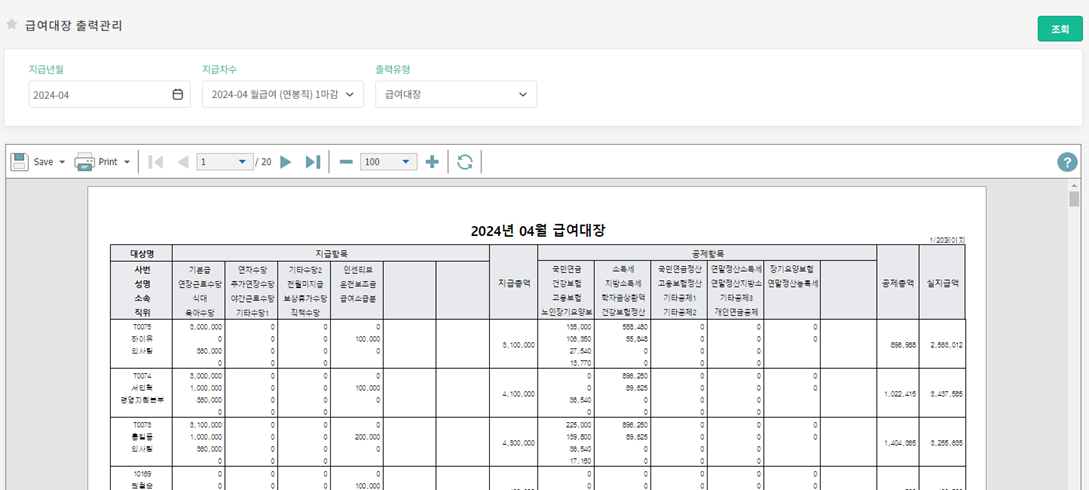
Task: Zoom out with the minus icon
Action: click(346, 162)
